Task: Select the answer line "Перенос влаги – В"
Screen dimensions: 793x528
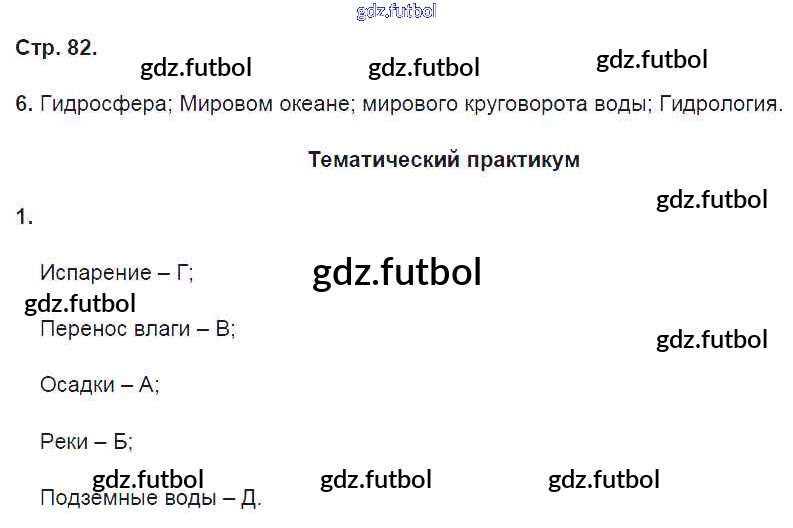Action: (137, 328)
